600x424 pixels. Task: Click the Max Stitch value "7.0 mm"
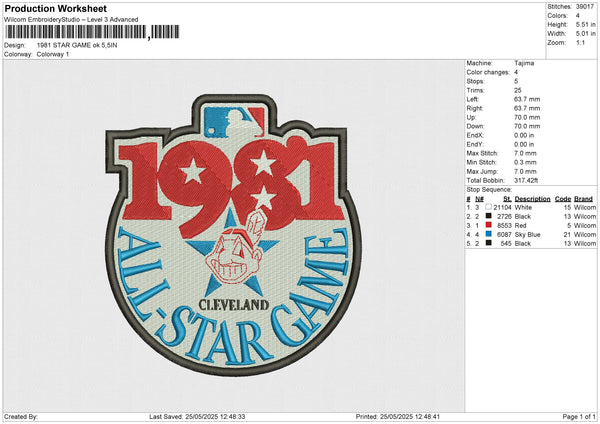525,153
